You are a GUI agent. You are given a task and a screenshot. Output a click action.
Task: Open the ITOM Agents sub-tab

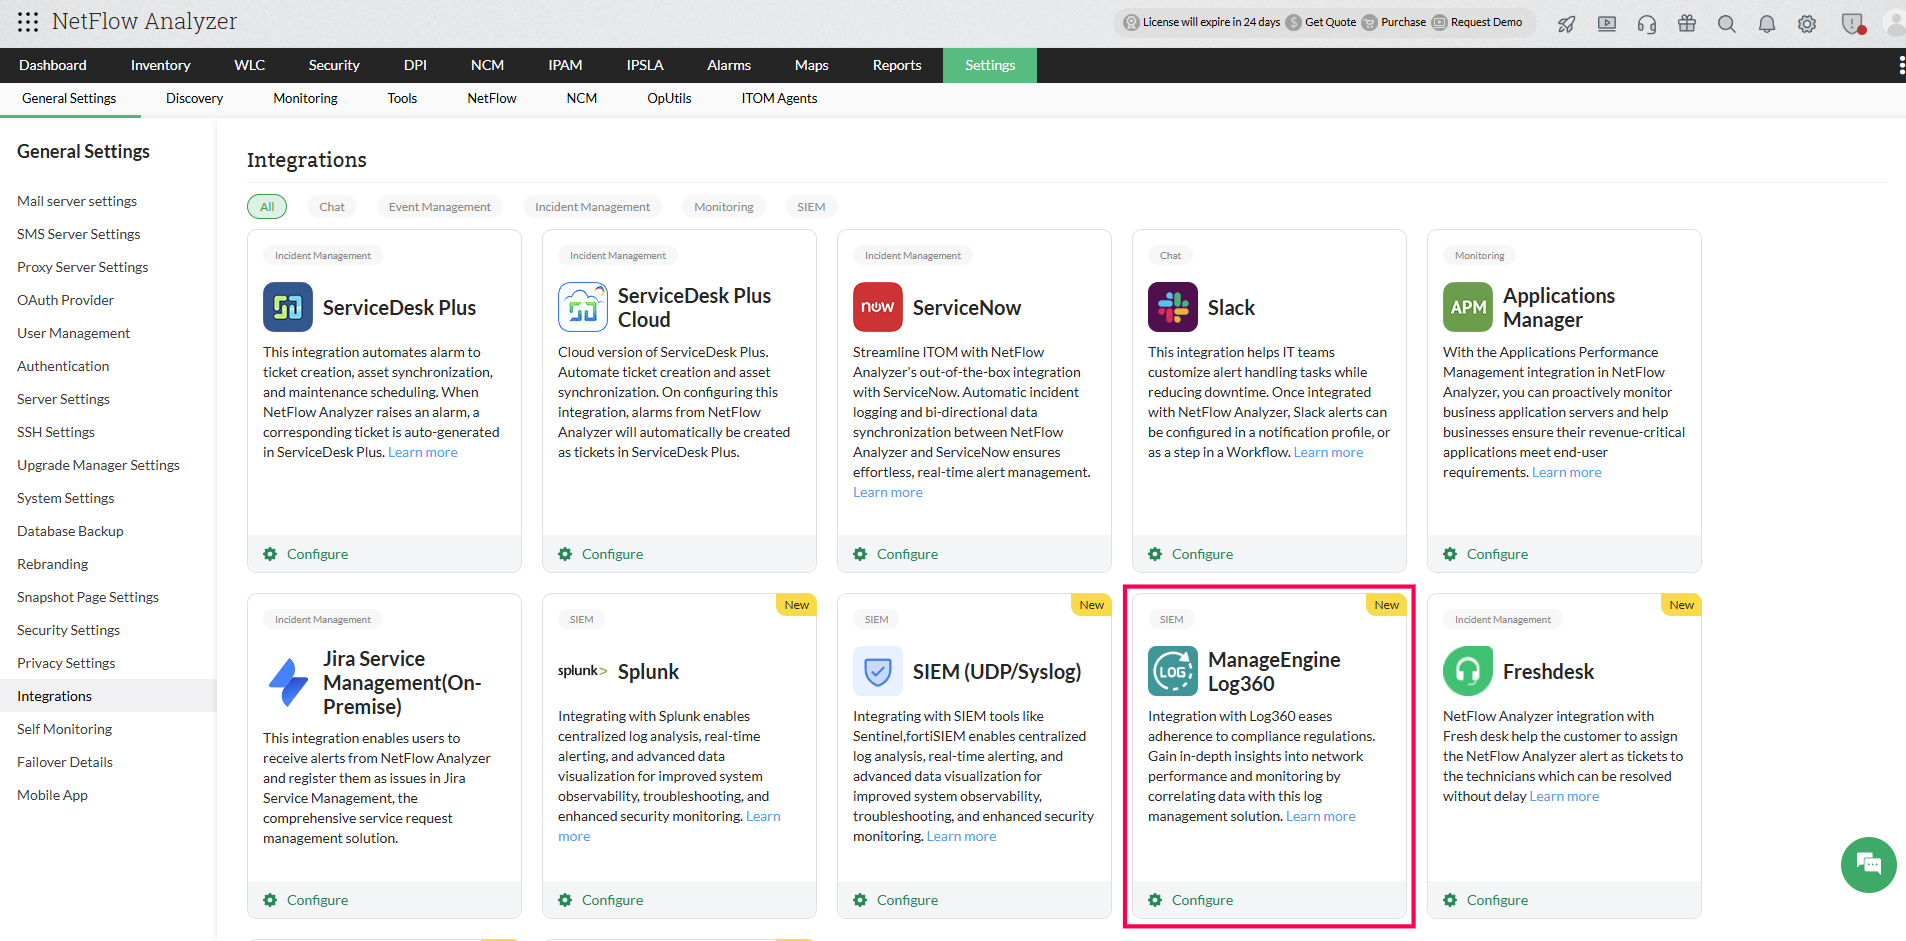click(x=779, y=98)
